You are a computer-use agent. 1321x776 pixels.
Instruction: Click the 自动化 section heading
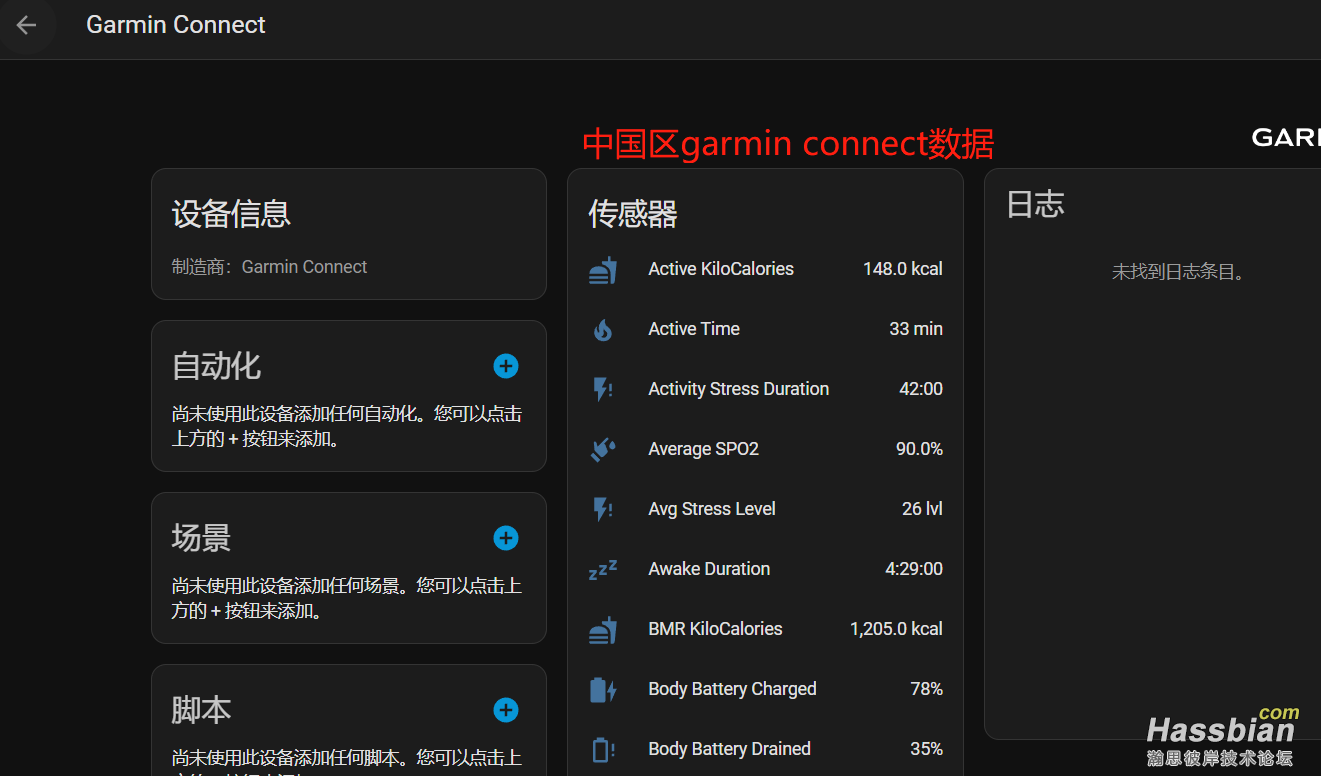point(216,366)
